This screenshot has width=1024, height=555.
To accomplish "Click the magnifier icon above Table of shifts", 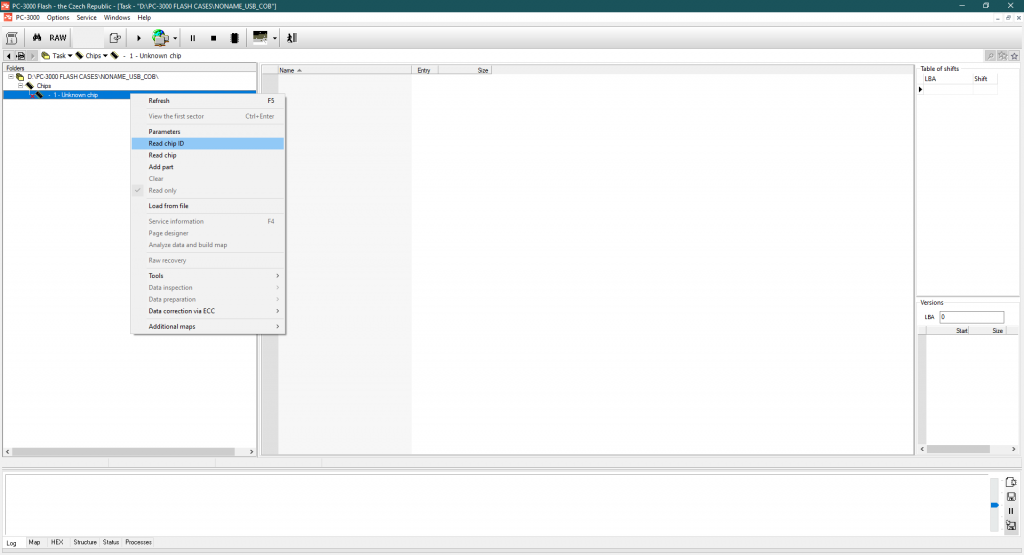I will coord(990,56).
